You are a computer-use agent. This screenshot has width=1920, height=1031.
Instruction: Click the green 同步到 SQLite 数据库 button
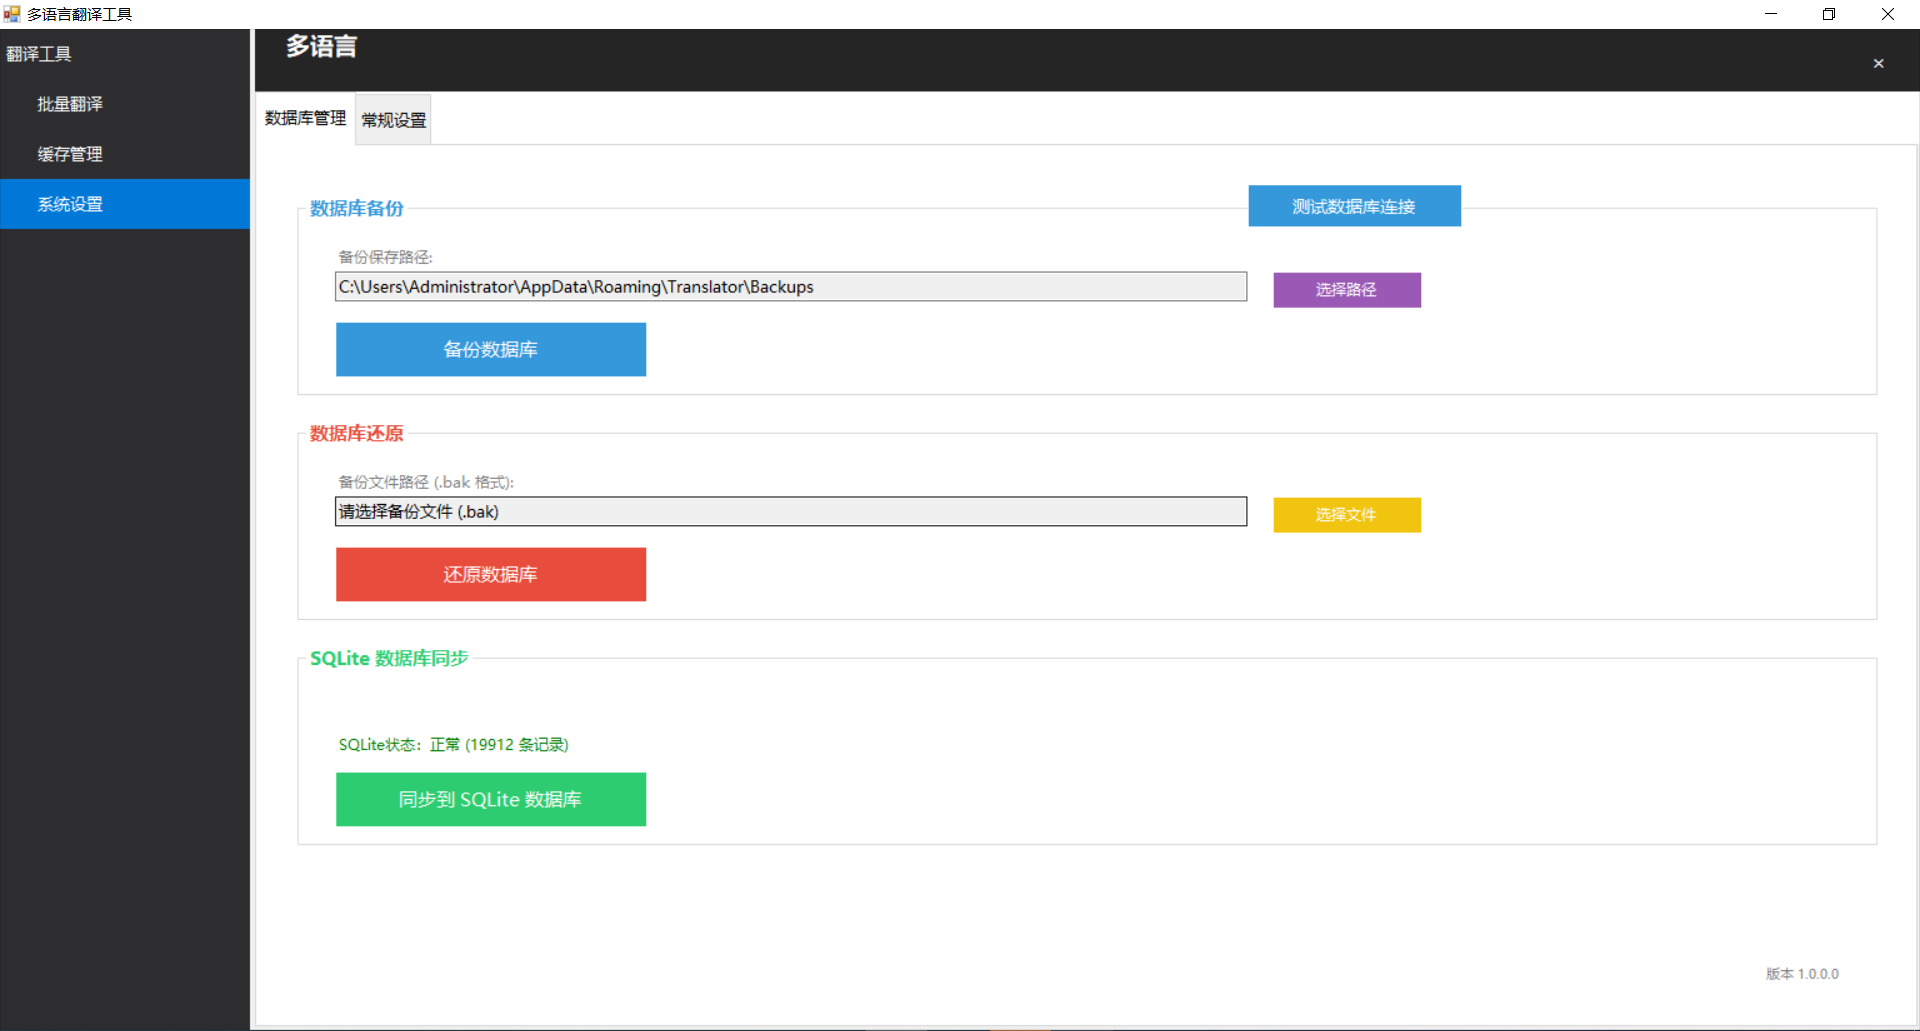tap(491, 799)
